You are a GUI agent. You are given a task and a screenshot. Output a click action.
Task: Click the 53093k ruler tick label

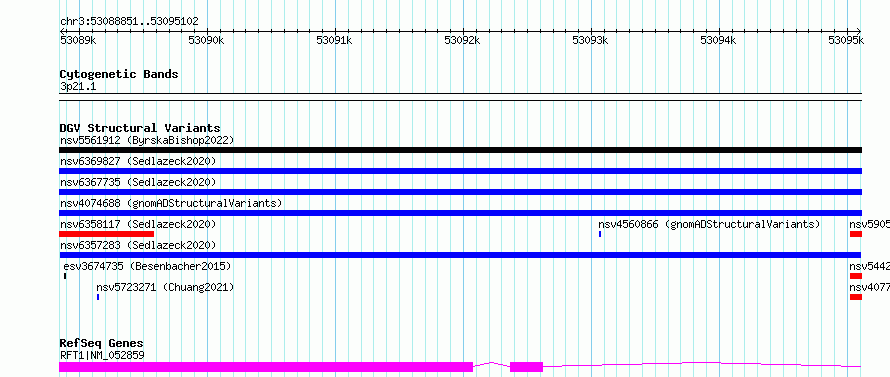[590, 40]
